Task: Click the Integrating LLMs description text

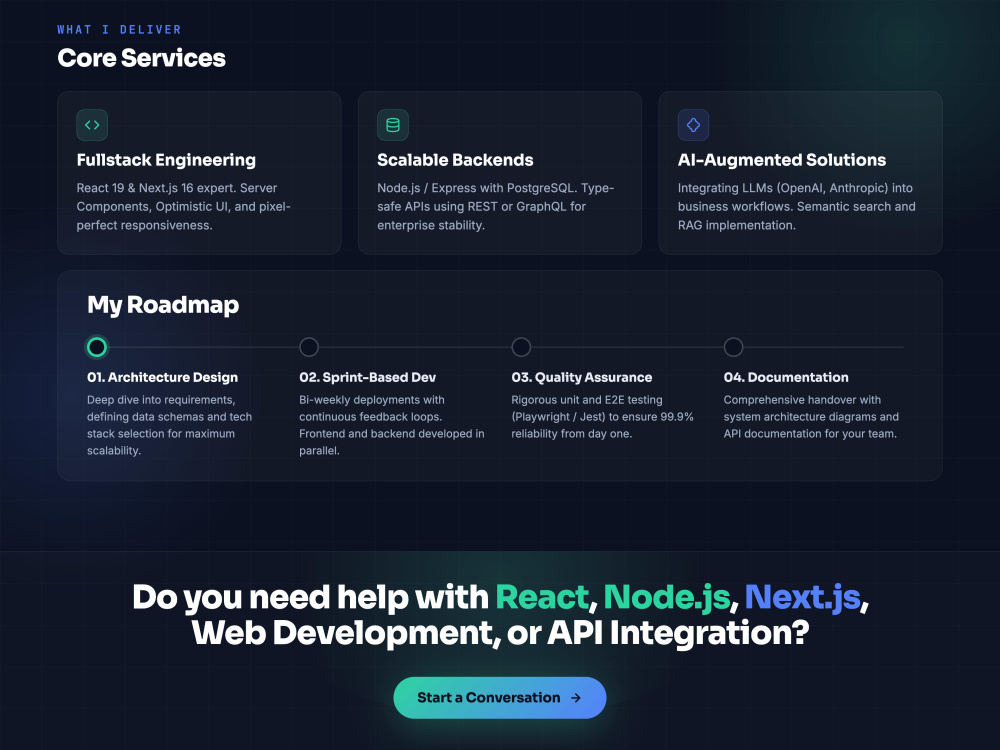Action: click(x=797, y=207)
